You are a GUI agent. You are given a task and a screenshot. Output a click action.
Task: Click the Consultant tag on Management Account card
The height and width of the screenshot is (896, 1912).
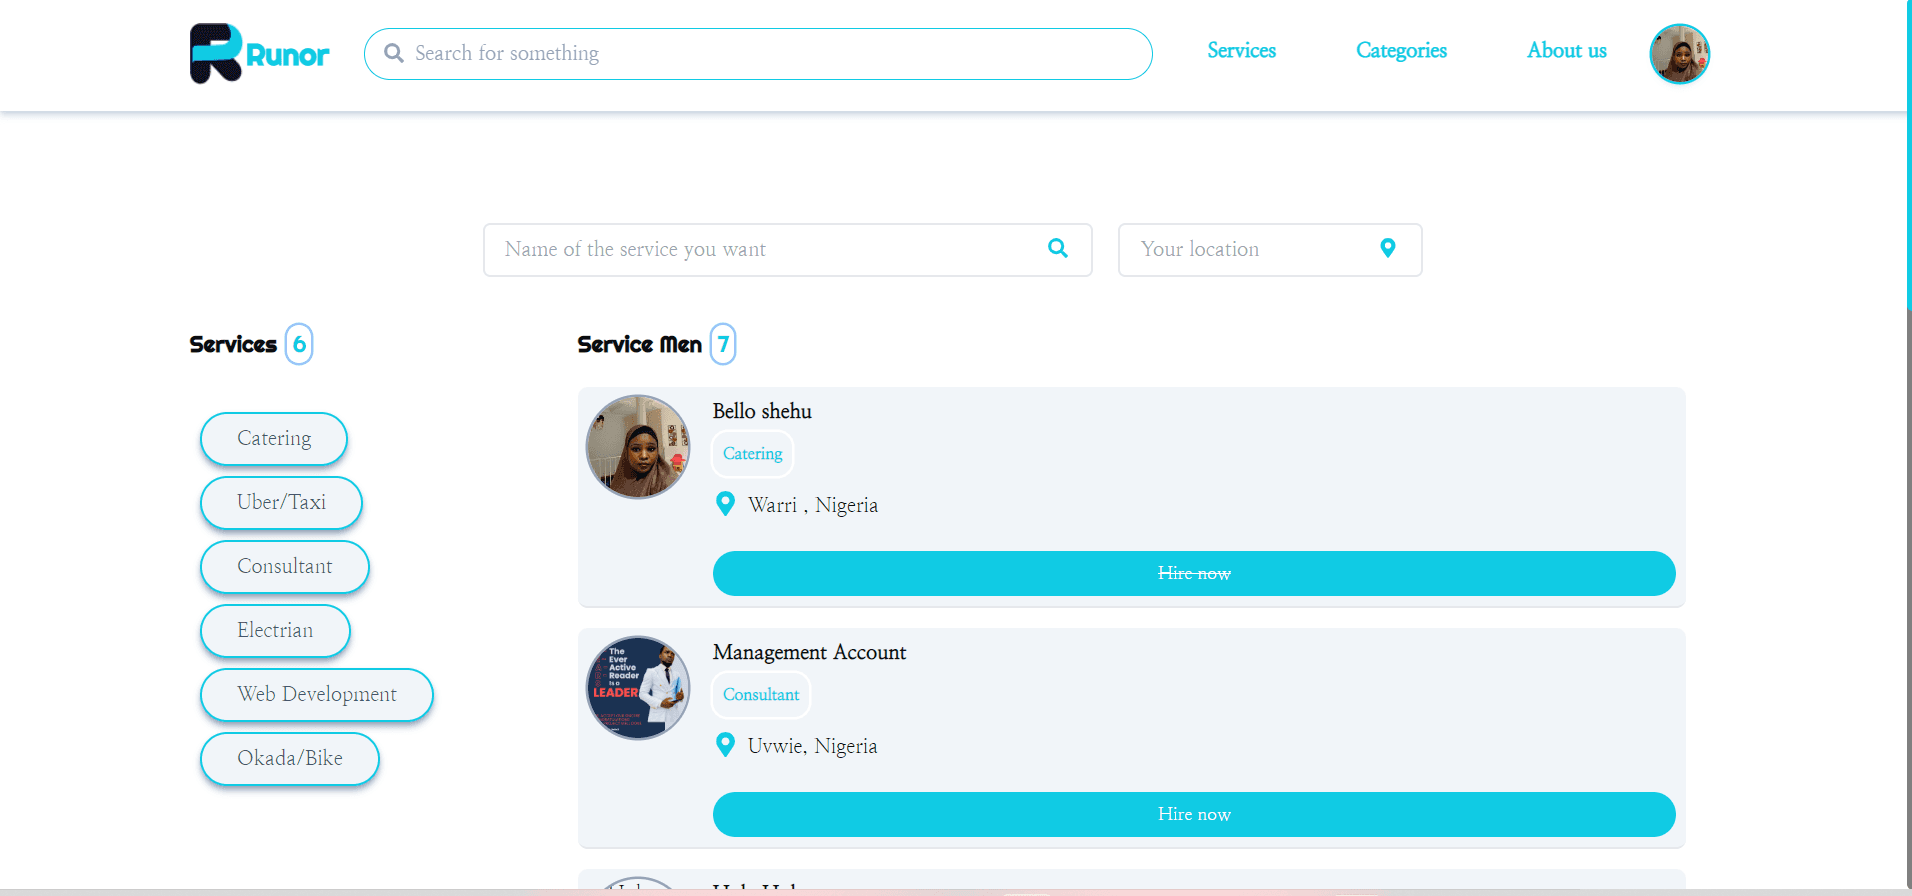click(761, 695)
